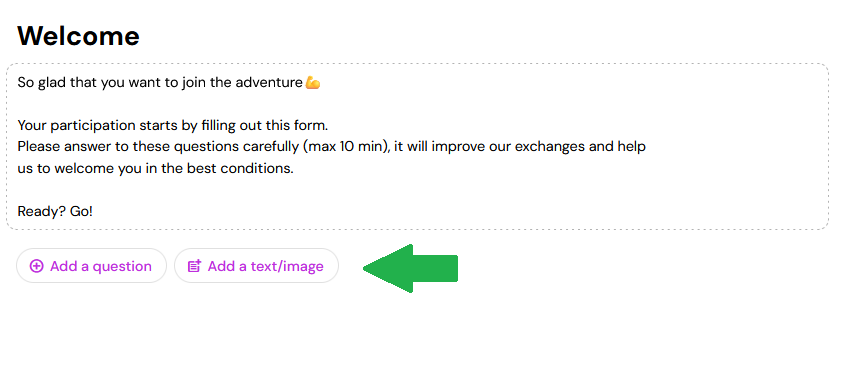Click the rectangular tail of the green arrow
Screen dimensions: 856x368
[435, 268]
